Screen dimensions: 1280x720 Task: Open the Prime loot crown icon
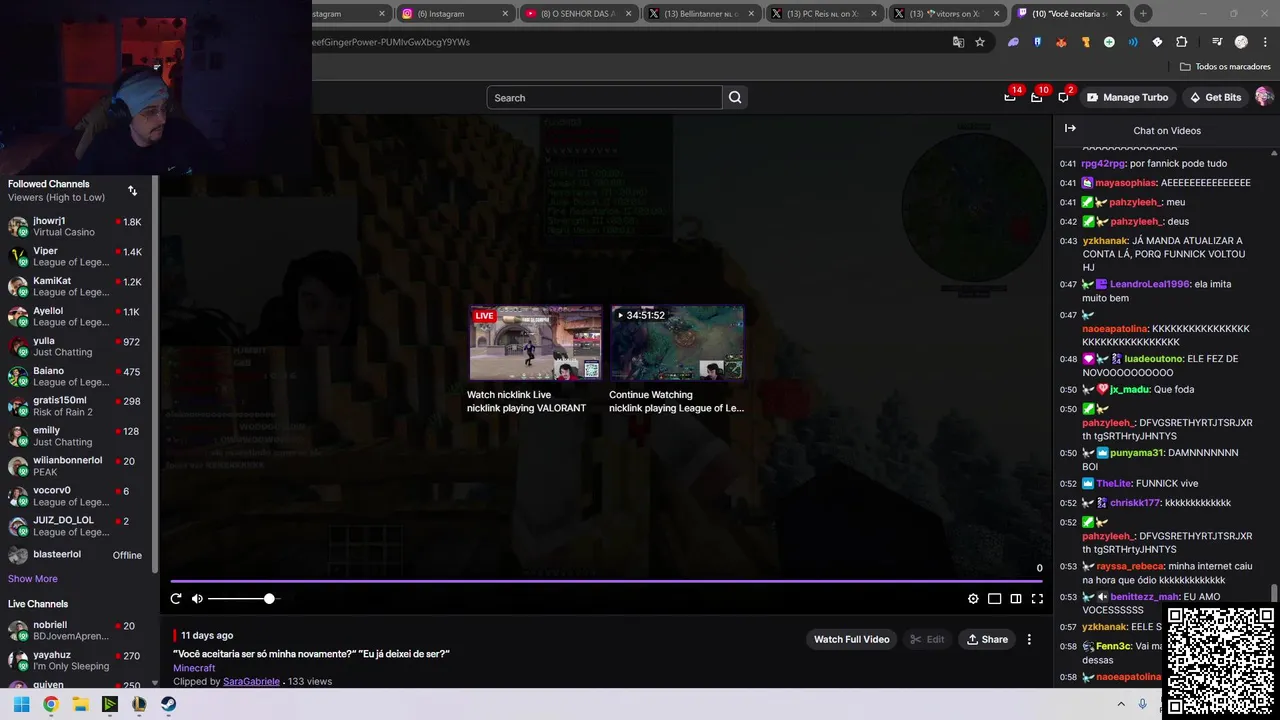pyautogui.click(x=1010, y=97)
